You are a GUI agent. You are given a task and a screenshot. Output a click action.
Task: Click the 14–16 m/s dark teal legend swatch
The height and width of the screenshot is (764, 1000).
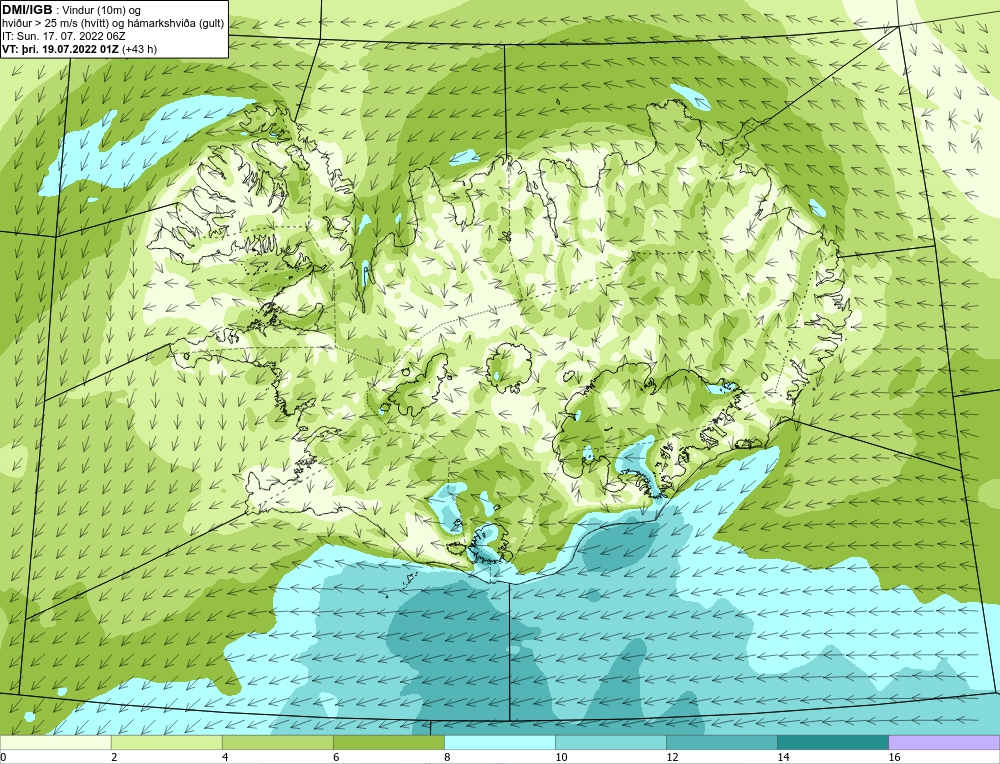pyautogui.click(x=832, y=742)
